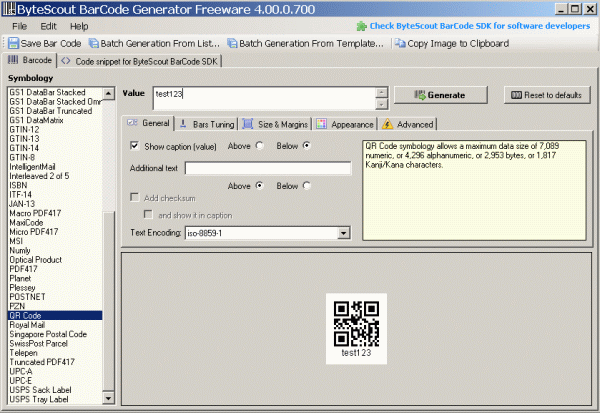Screen dimensions: 600x413
Task: Open the Edit menu
Action: pos(48,26)
